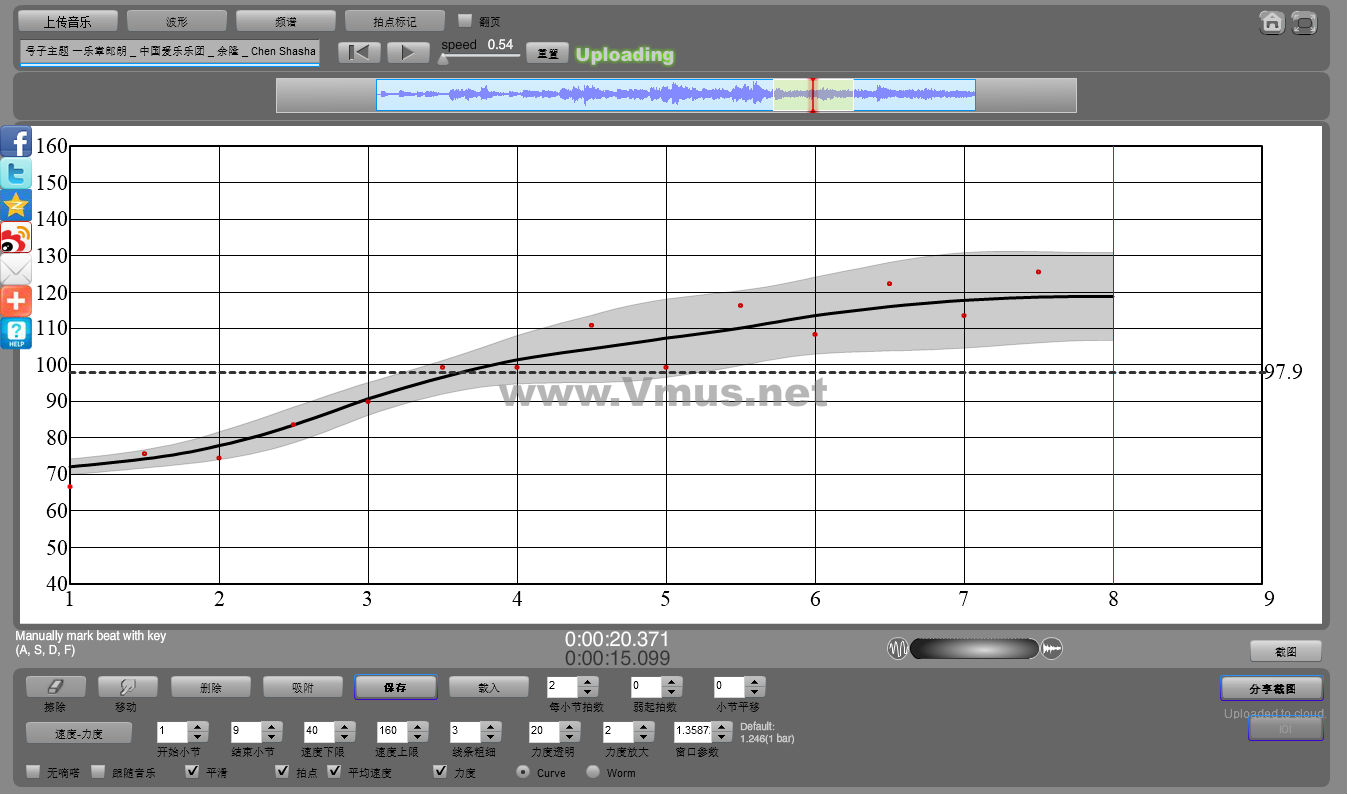
Task: Click the home icon at top right
Action: click(1272, 23)
